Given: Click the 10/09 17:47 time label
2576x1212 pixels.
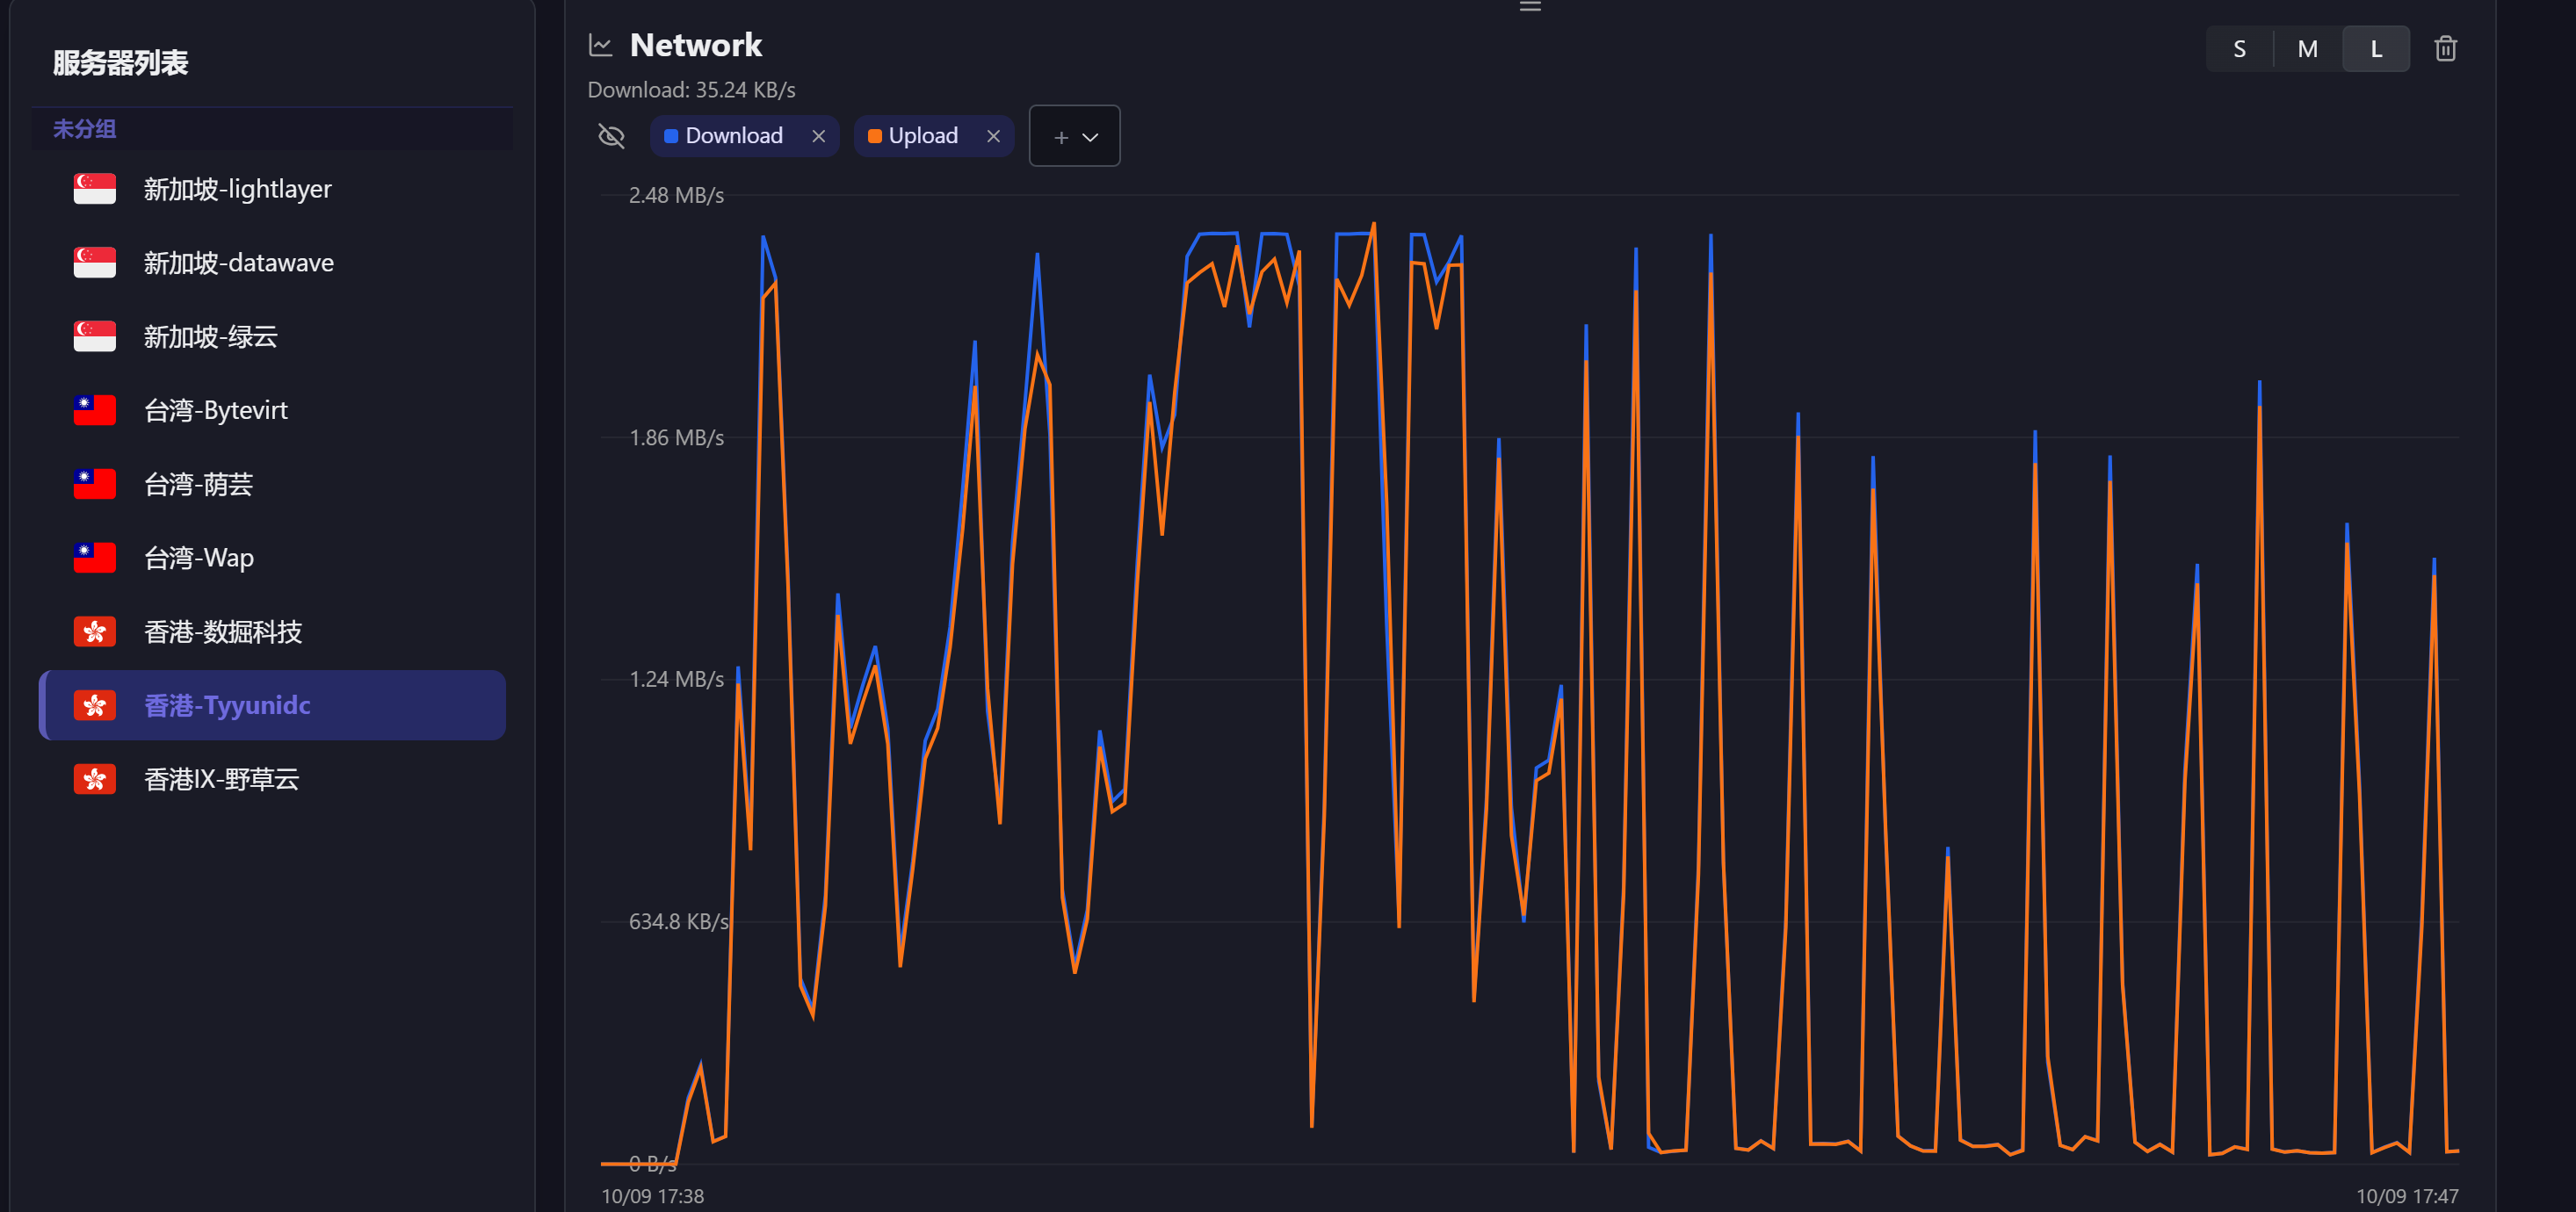Looking at the screenshot, I should [x=2407, y=1196].
